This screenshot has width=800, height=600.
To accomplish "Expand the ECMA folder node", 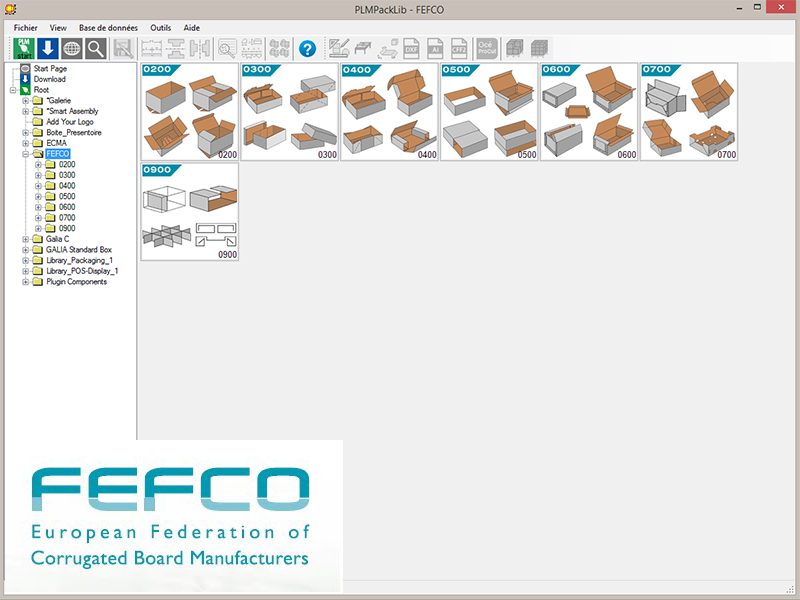I will coord(26,143).
